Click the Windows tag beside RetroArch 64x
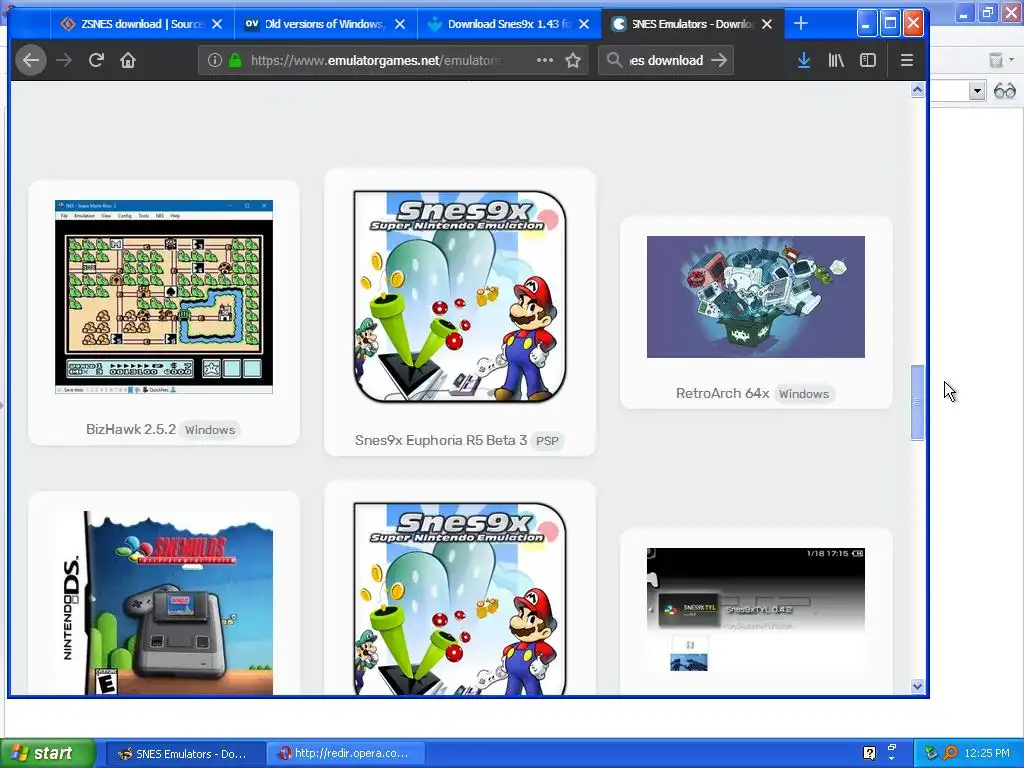1024x768 pixels. click(804, 394)
